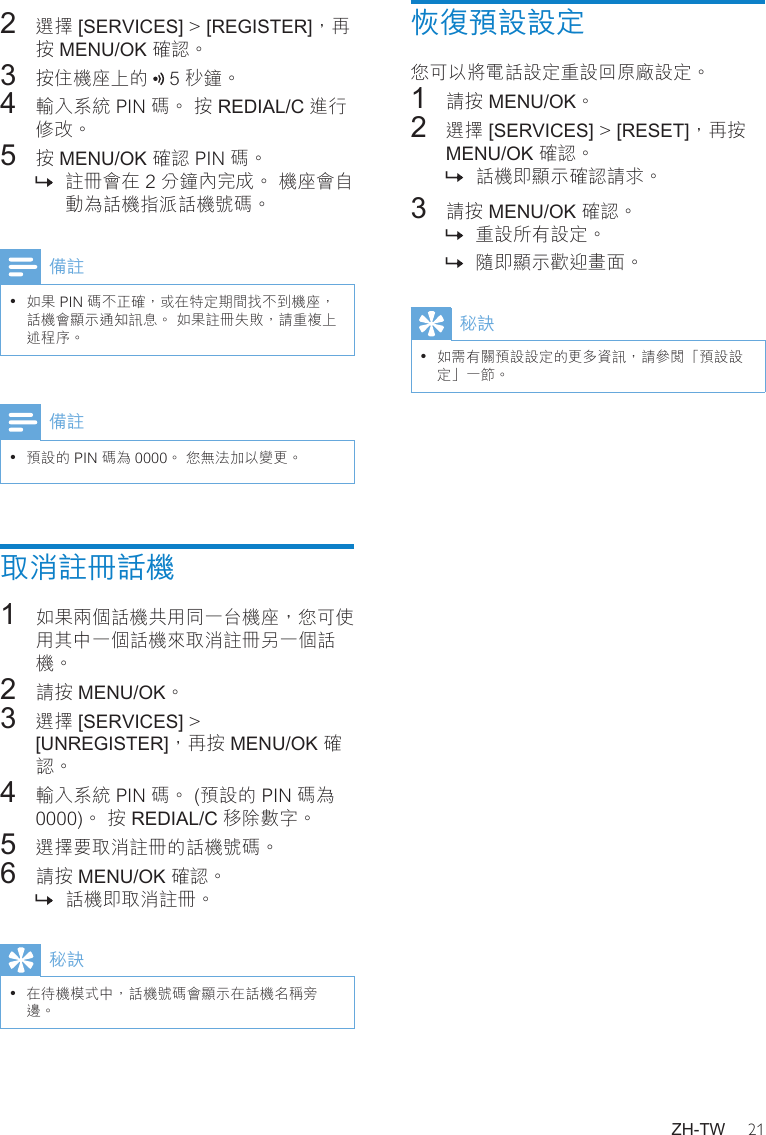Click the step 按 MENU/OK 確認 PIN 碼

tap(149, 158)
